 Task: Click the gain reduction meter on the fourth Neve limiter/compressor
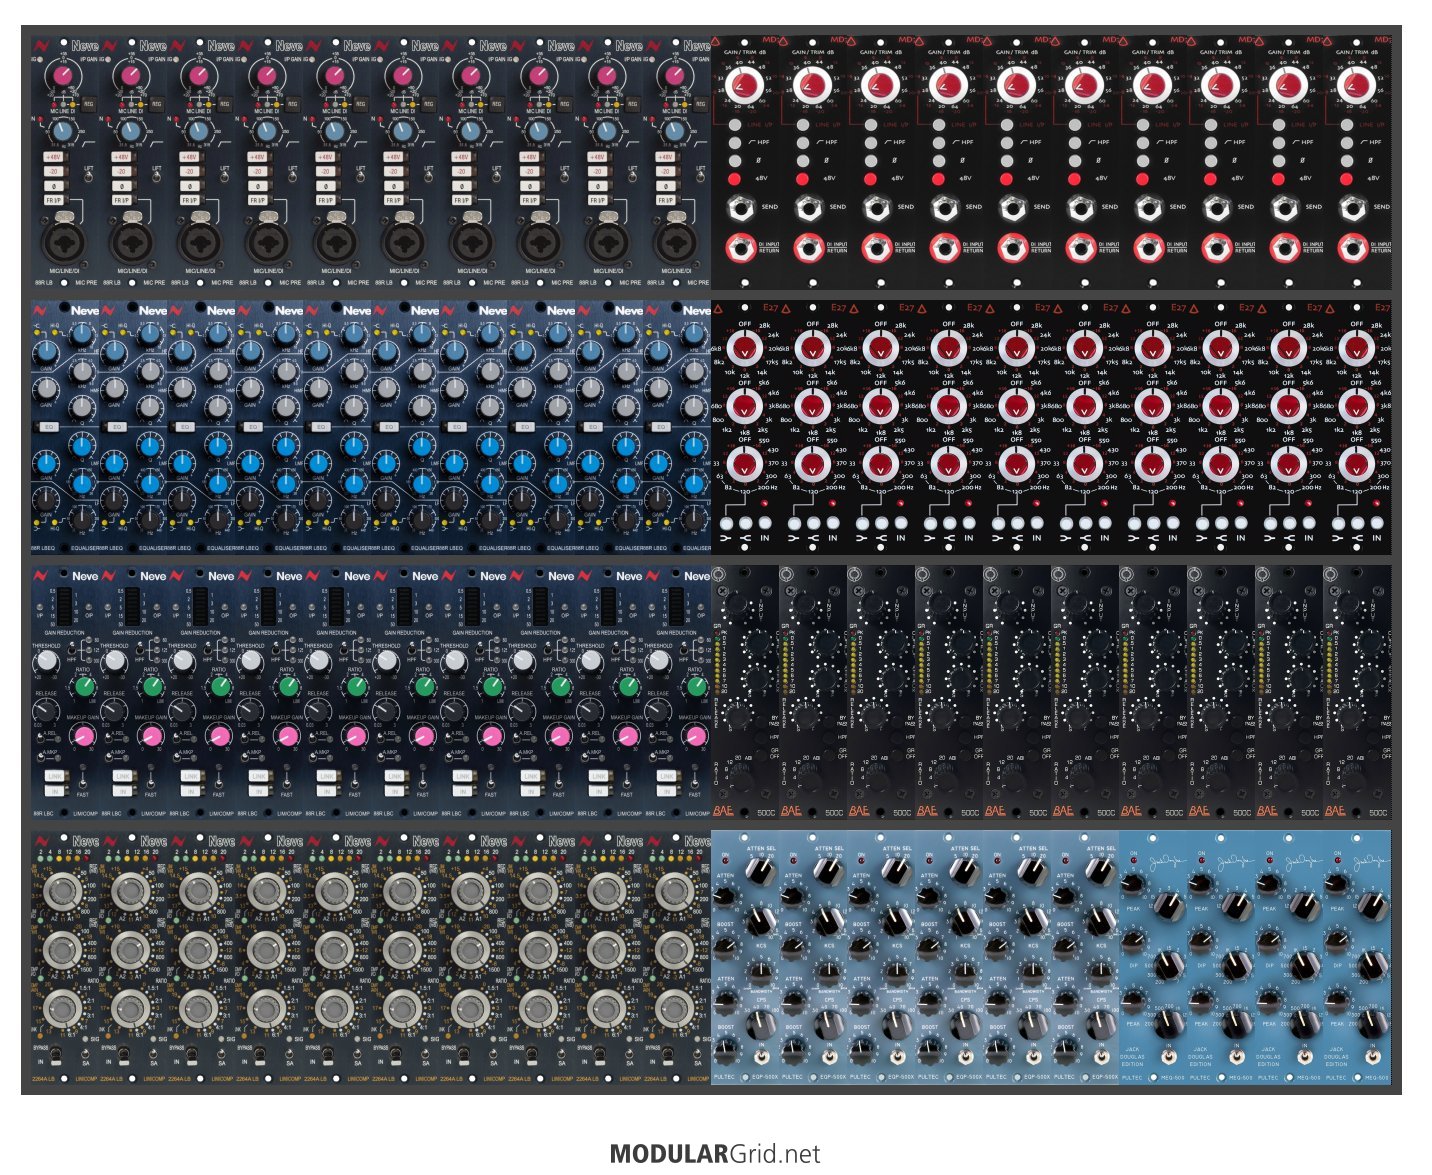click(x=269, y=606)
